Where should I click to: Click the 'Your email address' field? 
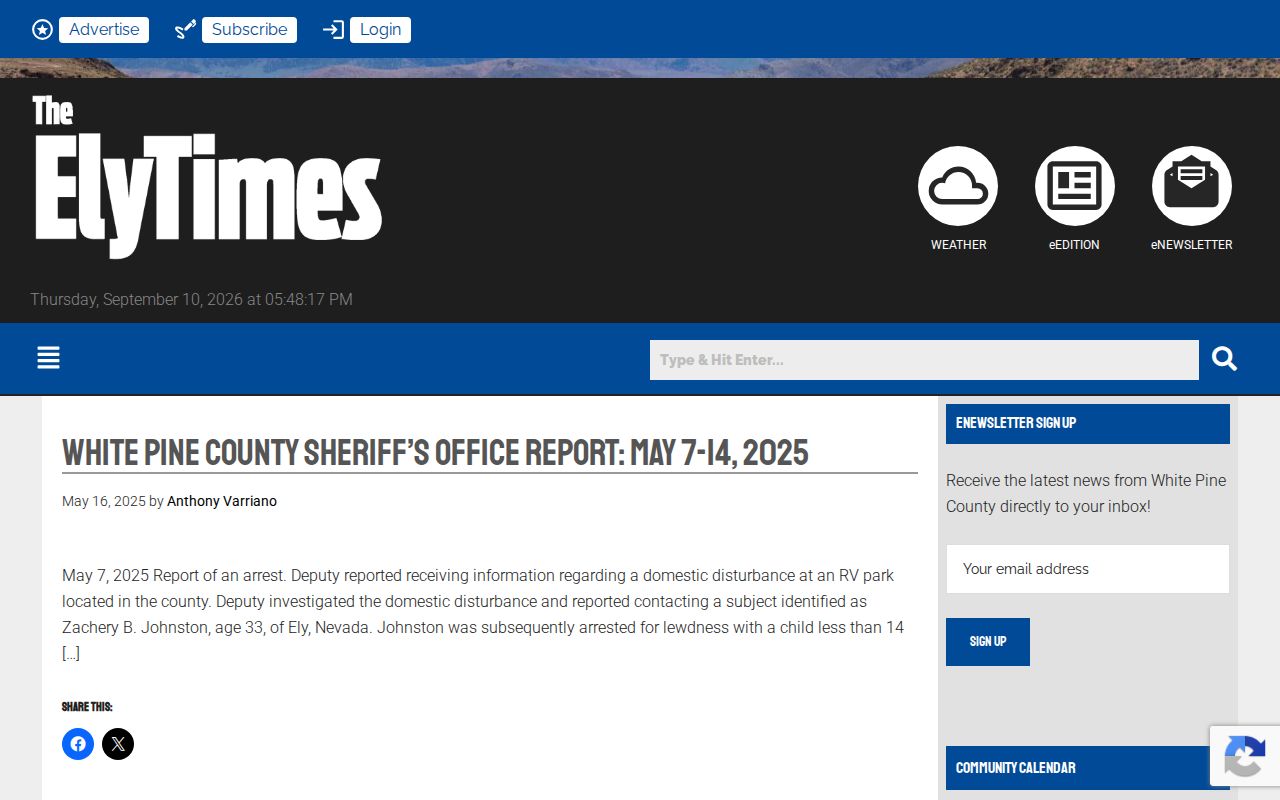click(1088, 569)
